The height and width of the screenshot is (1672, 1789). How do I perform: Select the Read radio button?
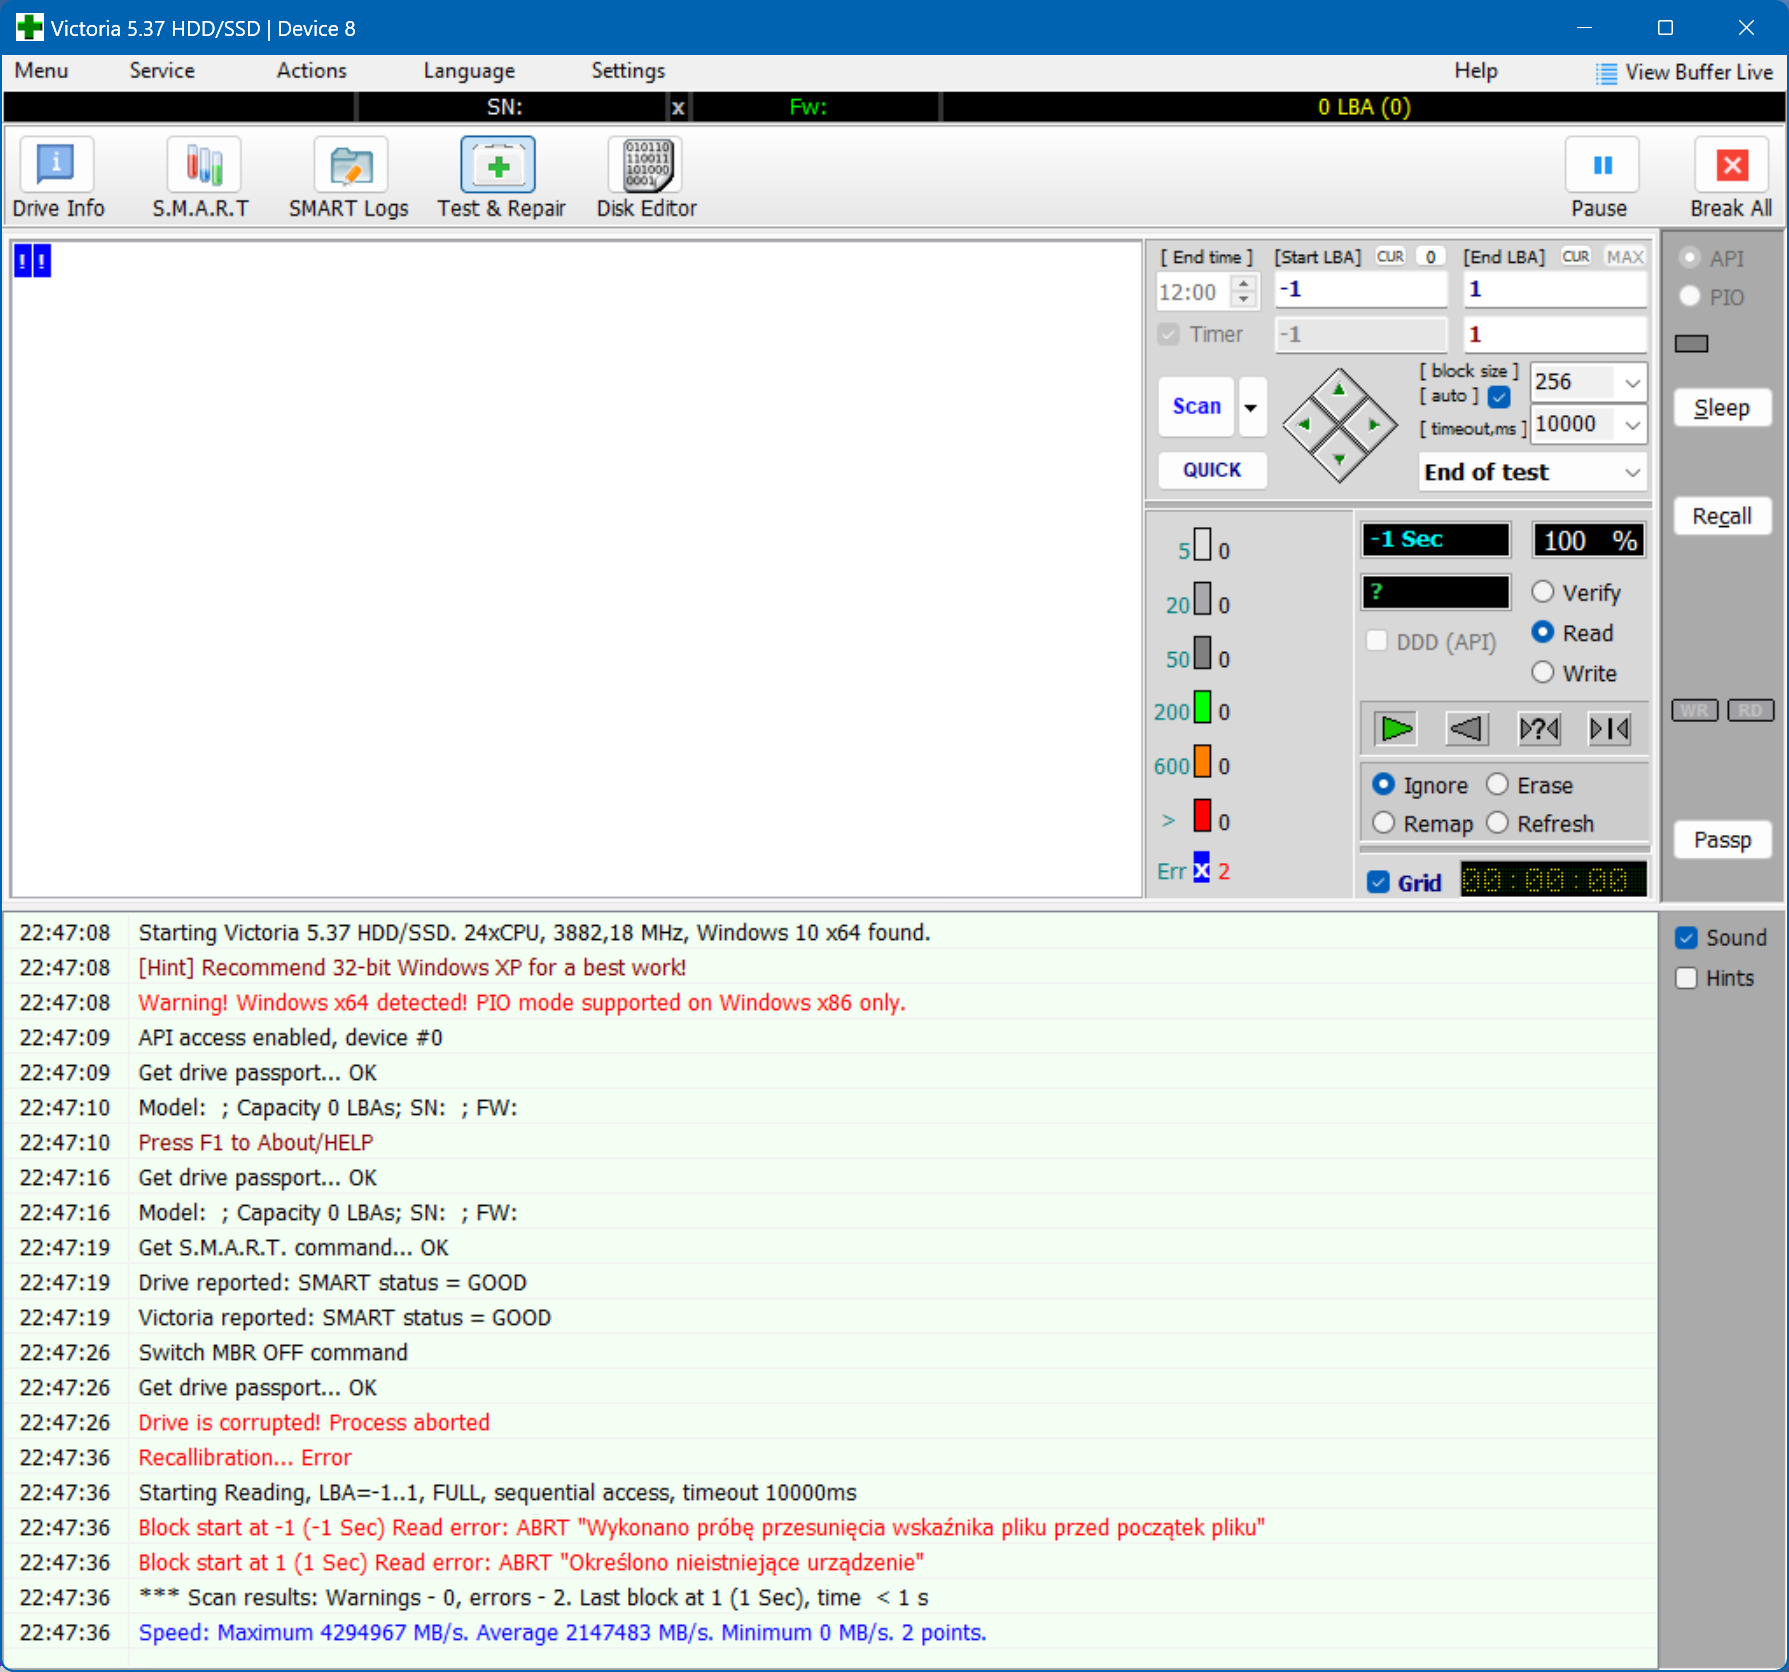point(1543,632)
